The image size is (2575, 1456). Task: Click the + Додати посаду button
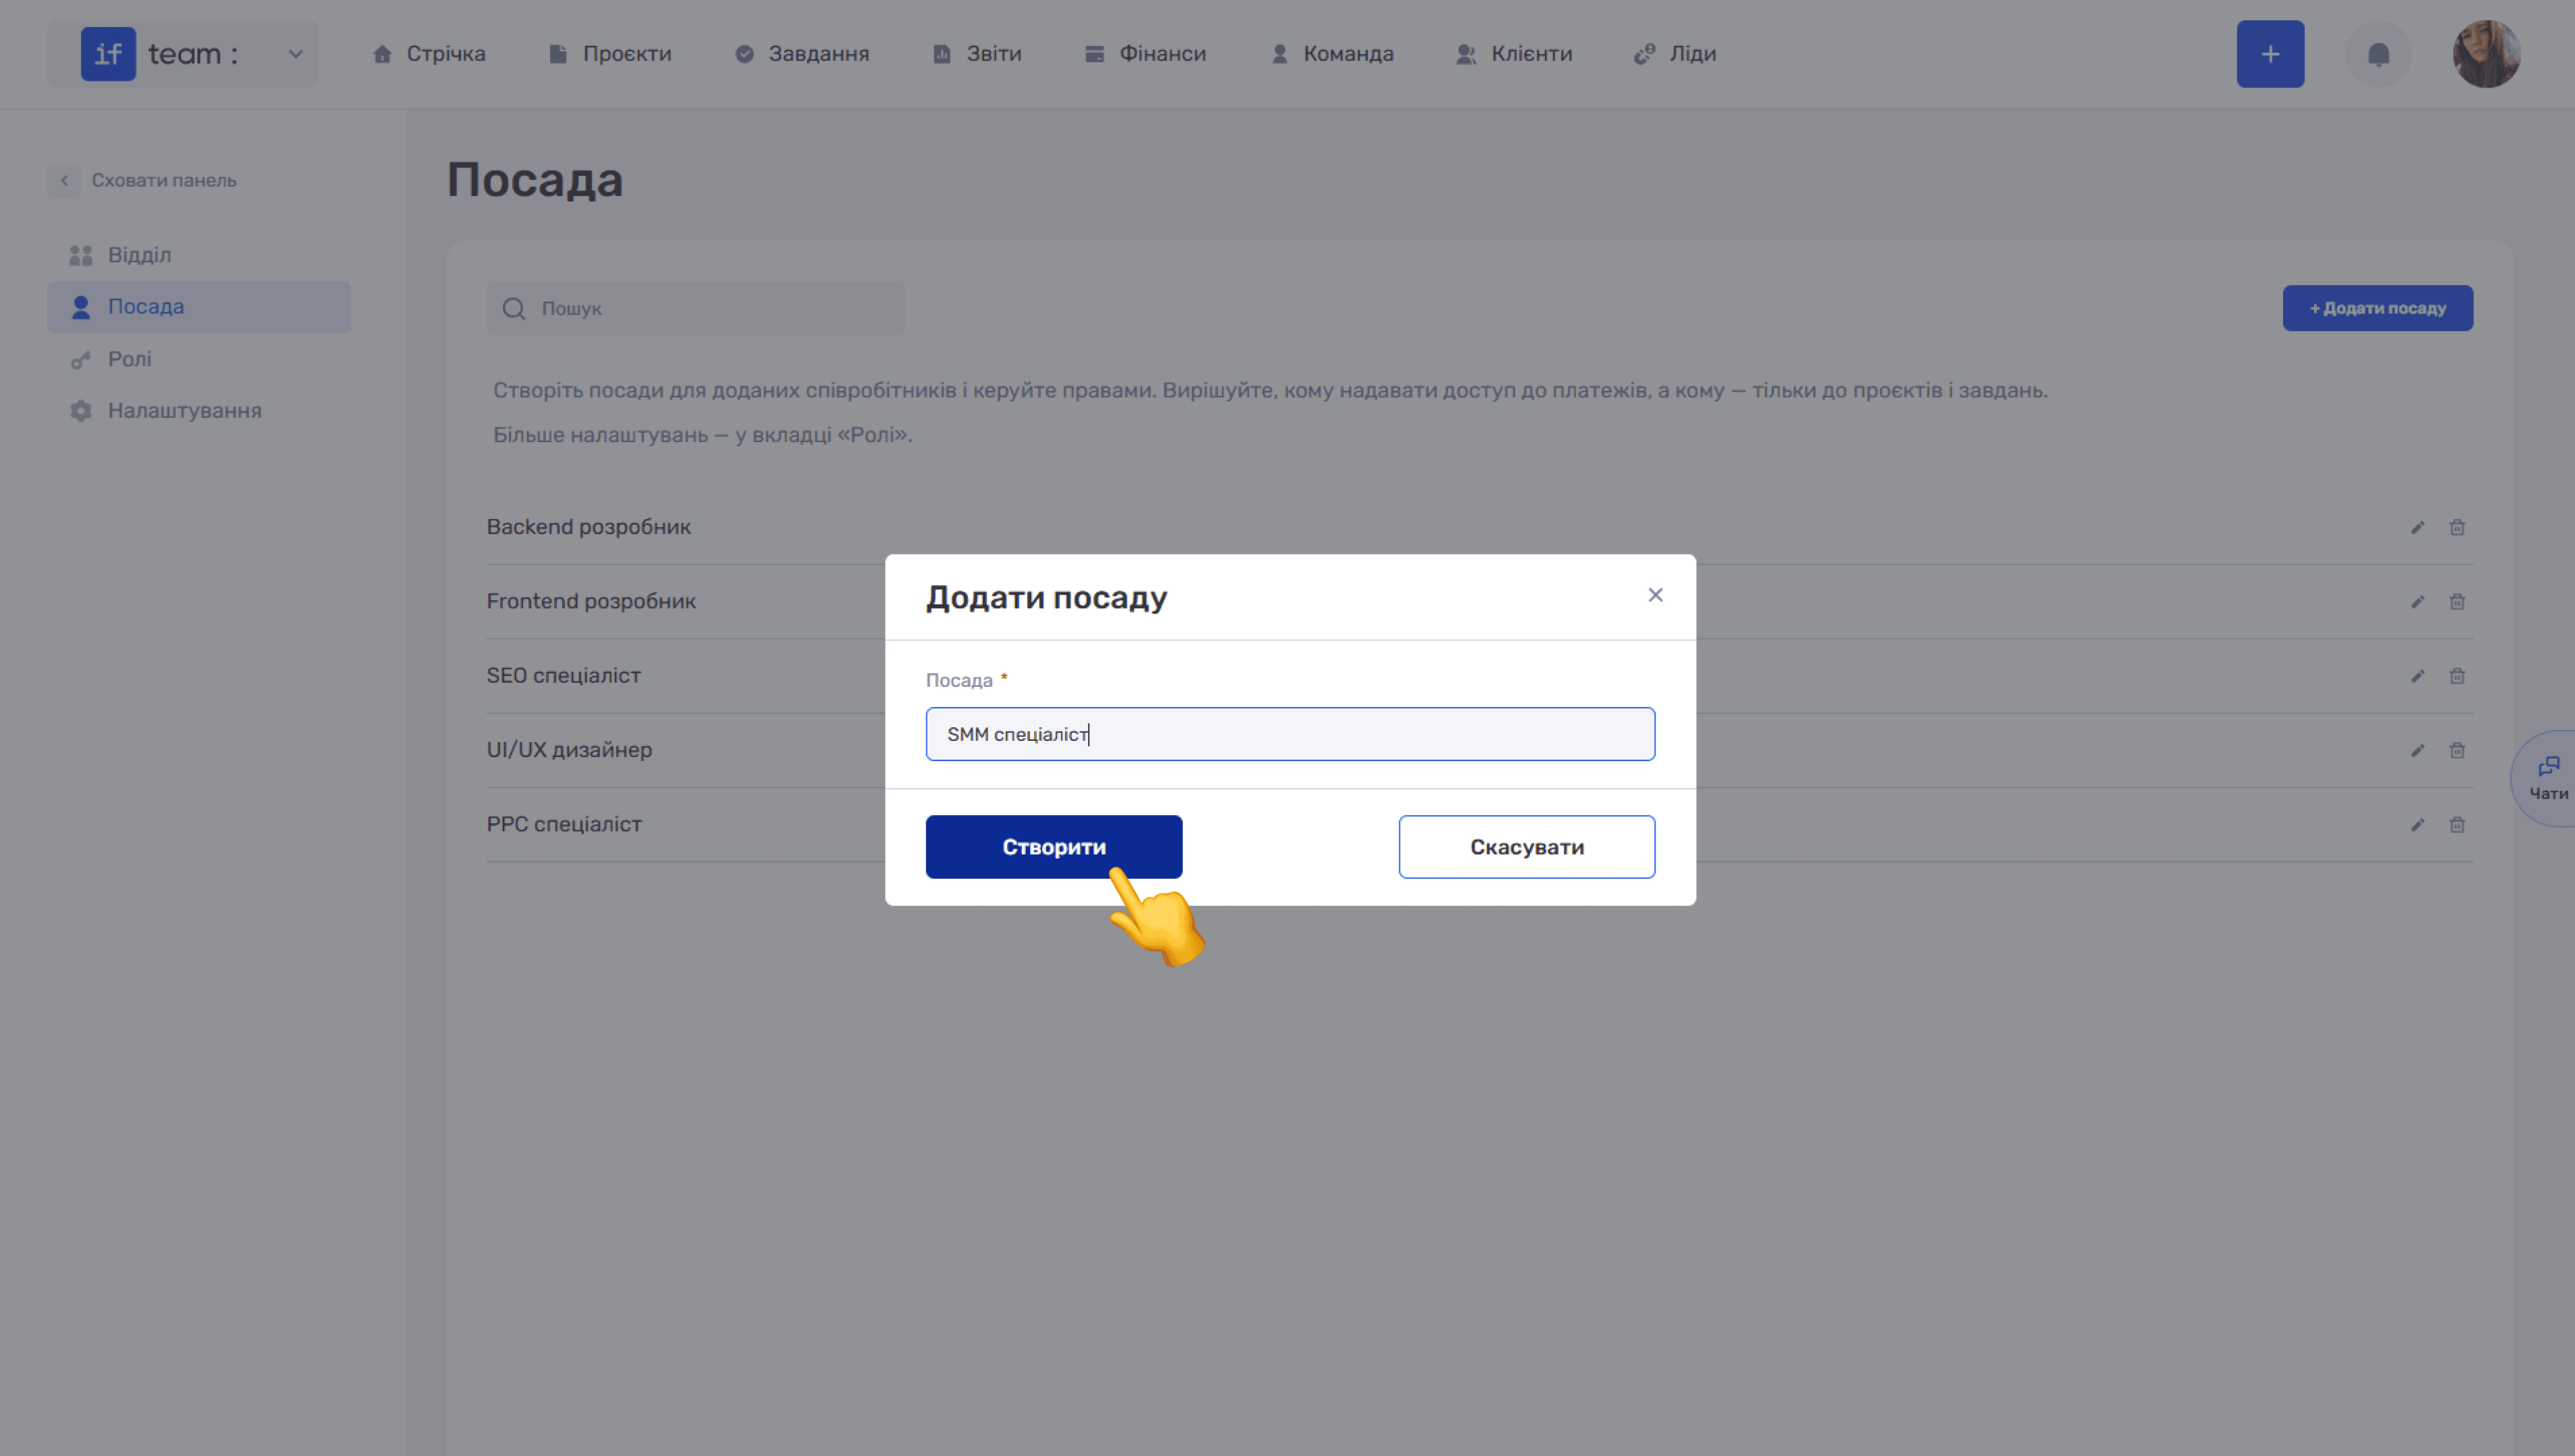(2377, 308)
